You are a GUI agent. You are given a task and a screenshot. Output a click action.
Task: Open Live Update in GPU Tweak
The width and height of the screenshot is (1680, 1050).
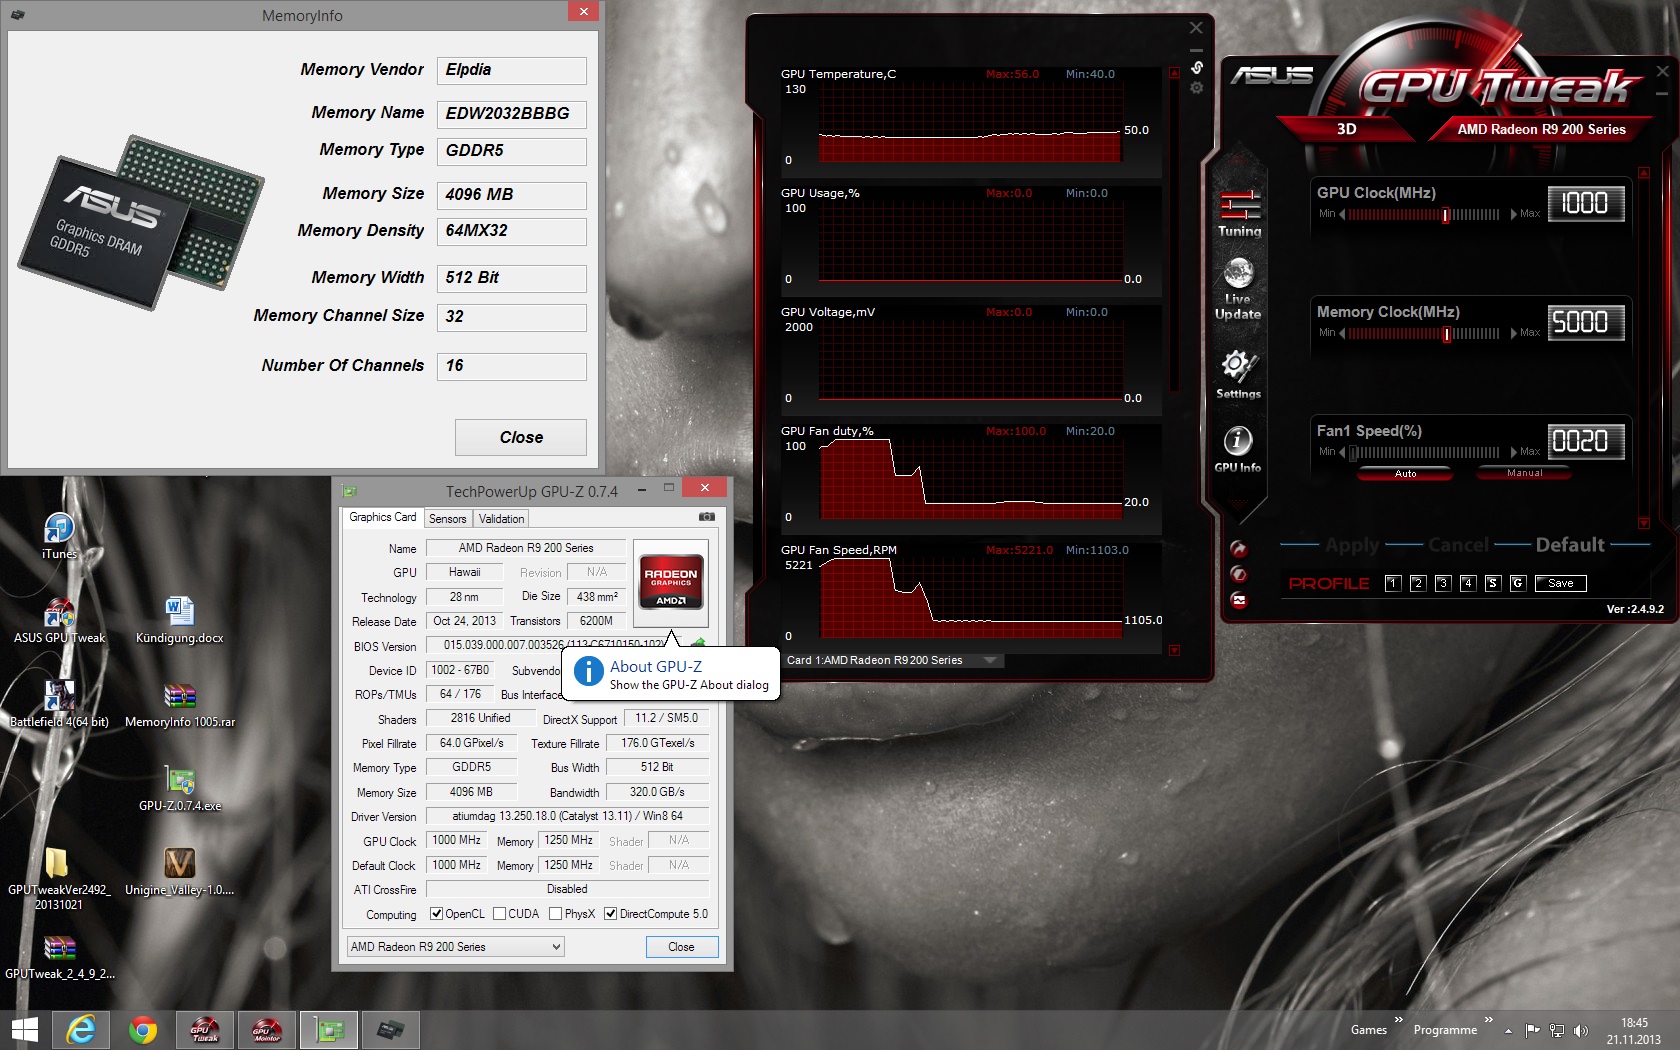pyautogui.click(x=1238, y=288)
